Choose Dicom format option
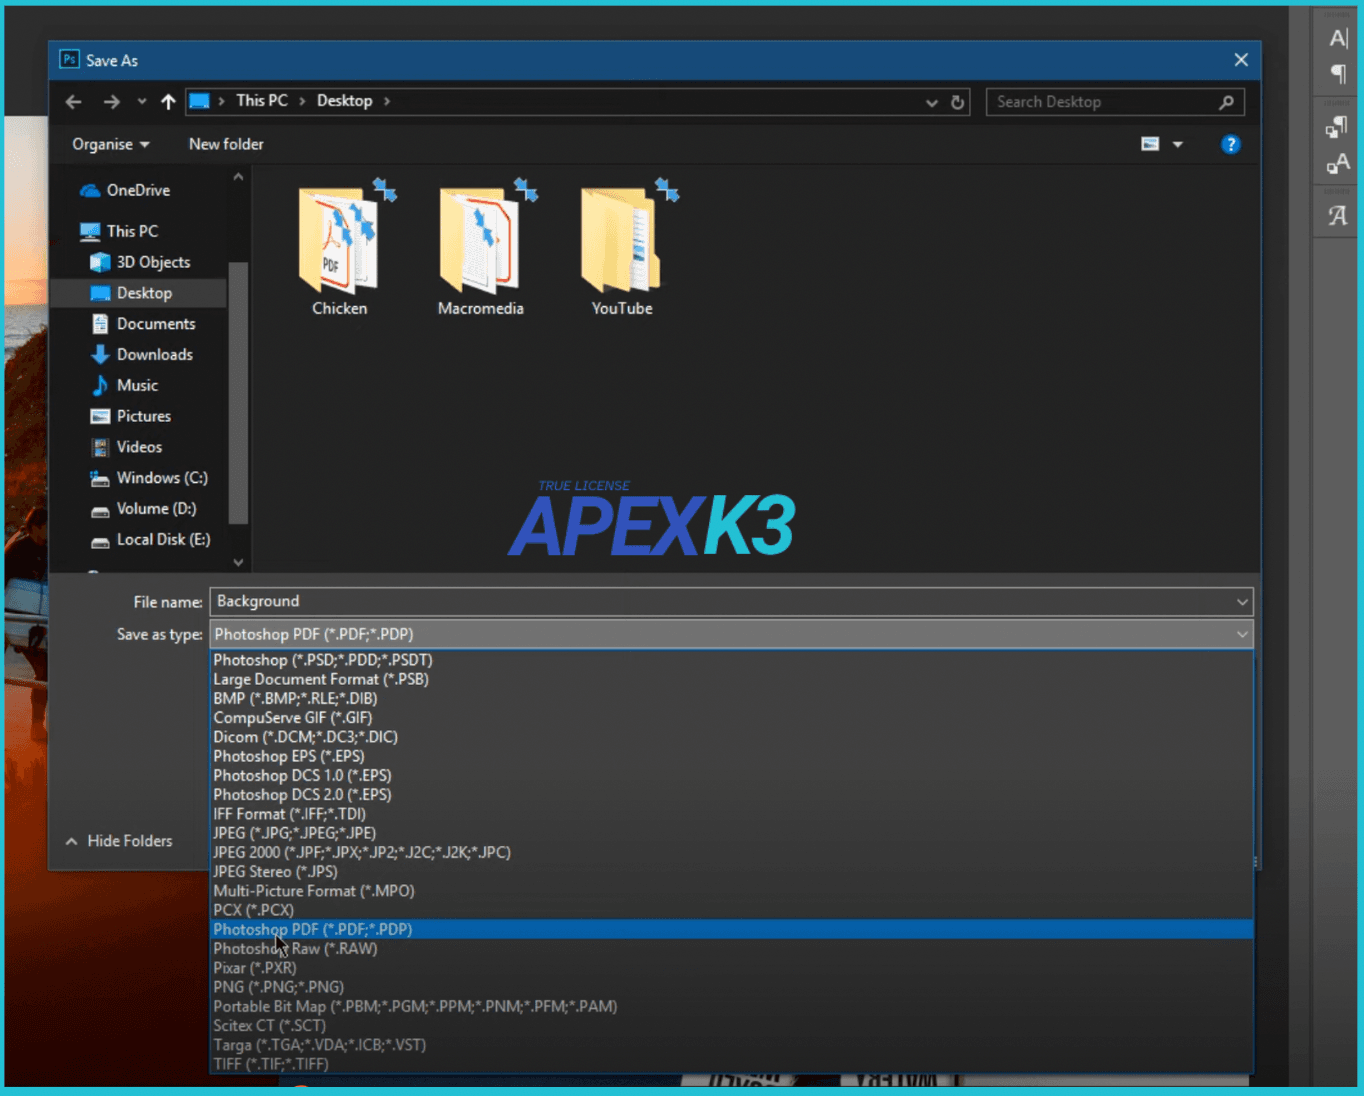 point(731,737)
